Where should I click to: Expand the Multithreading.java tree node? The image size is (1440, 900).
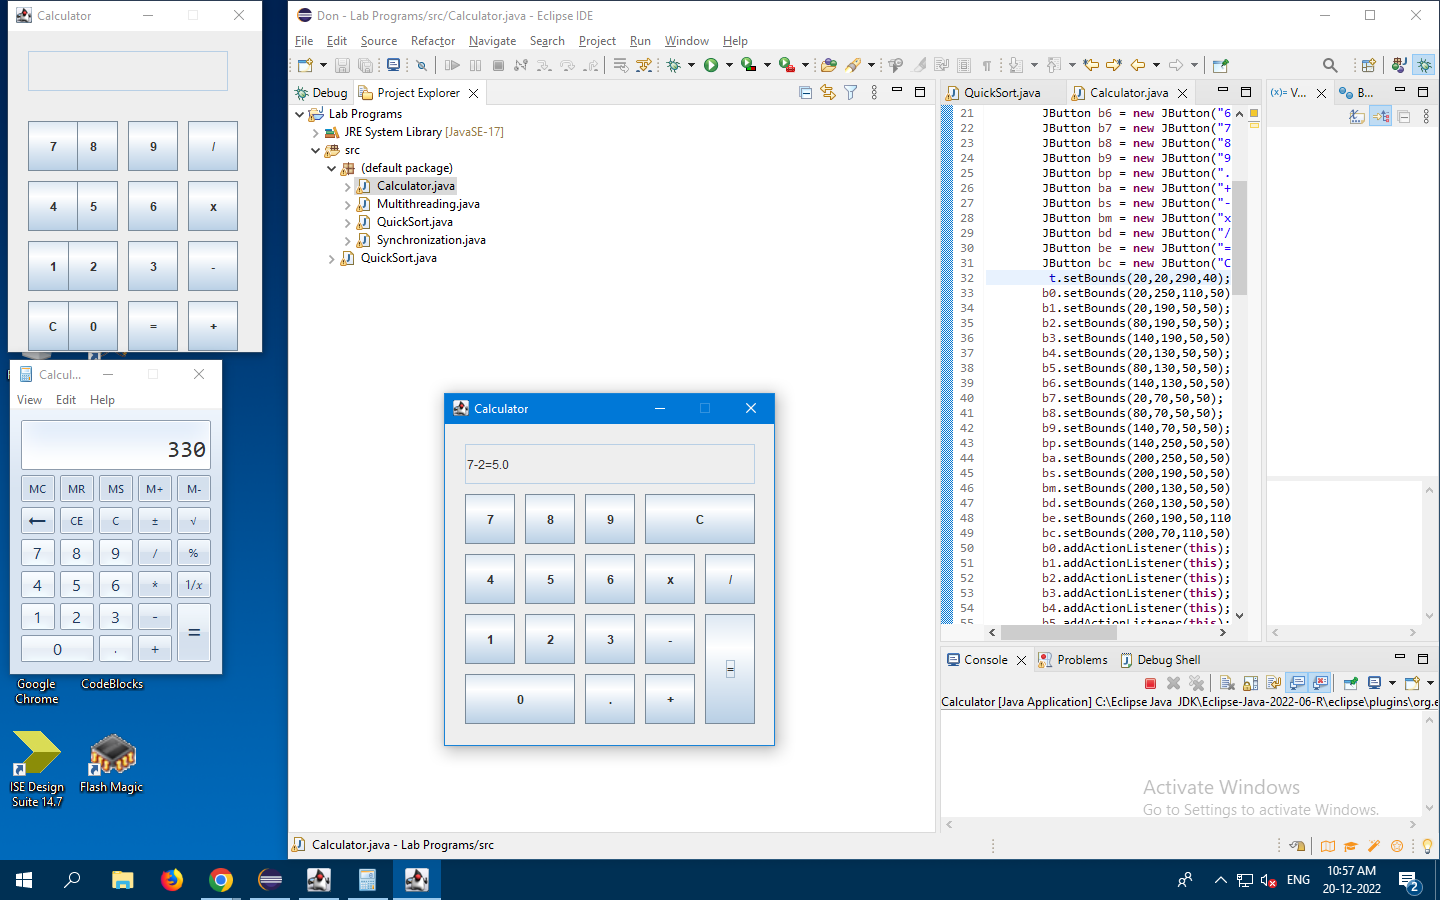[x=347, y=204]
